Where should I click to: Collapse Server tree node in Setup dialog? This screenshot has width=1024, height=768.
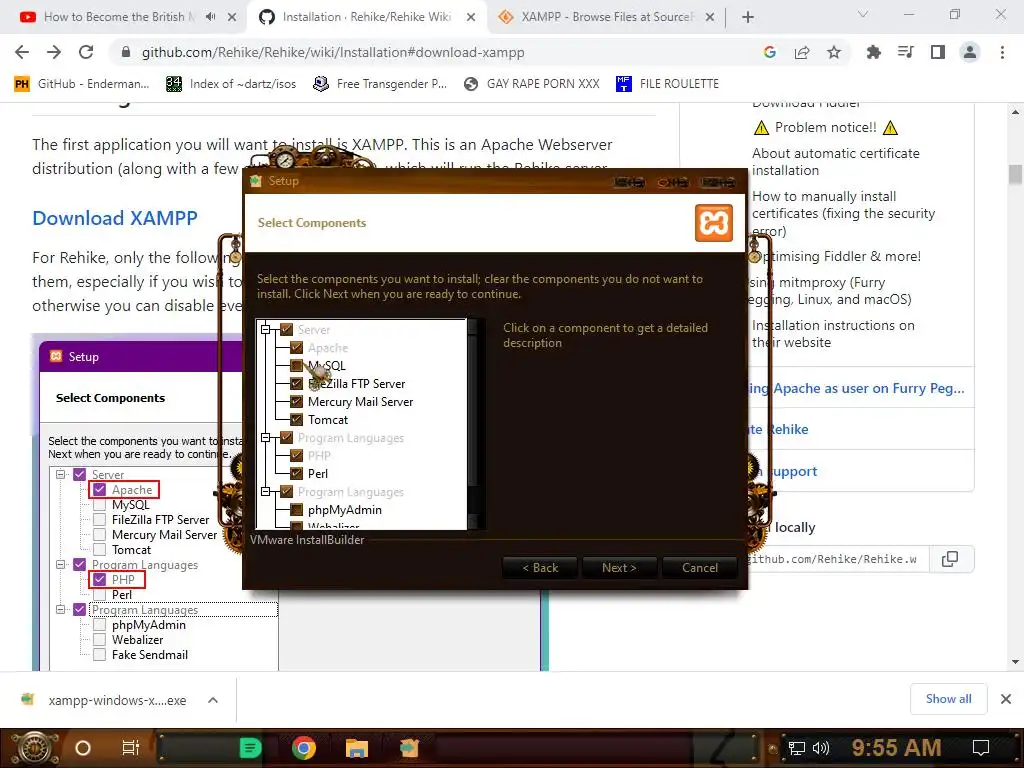(266, 330)
